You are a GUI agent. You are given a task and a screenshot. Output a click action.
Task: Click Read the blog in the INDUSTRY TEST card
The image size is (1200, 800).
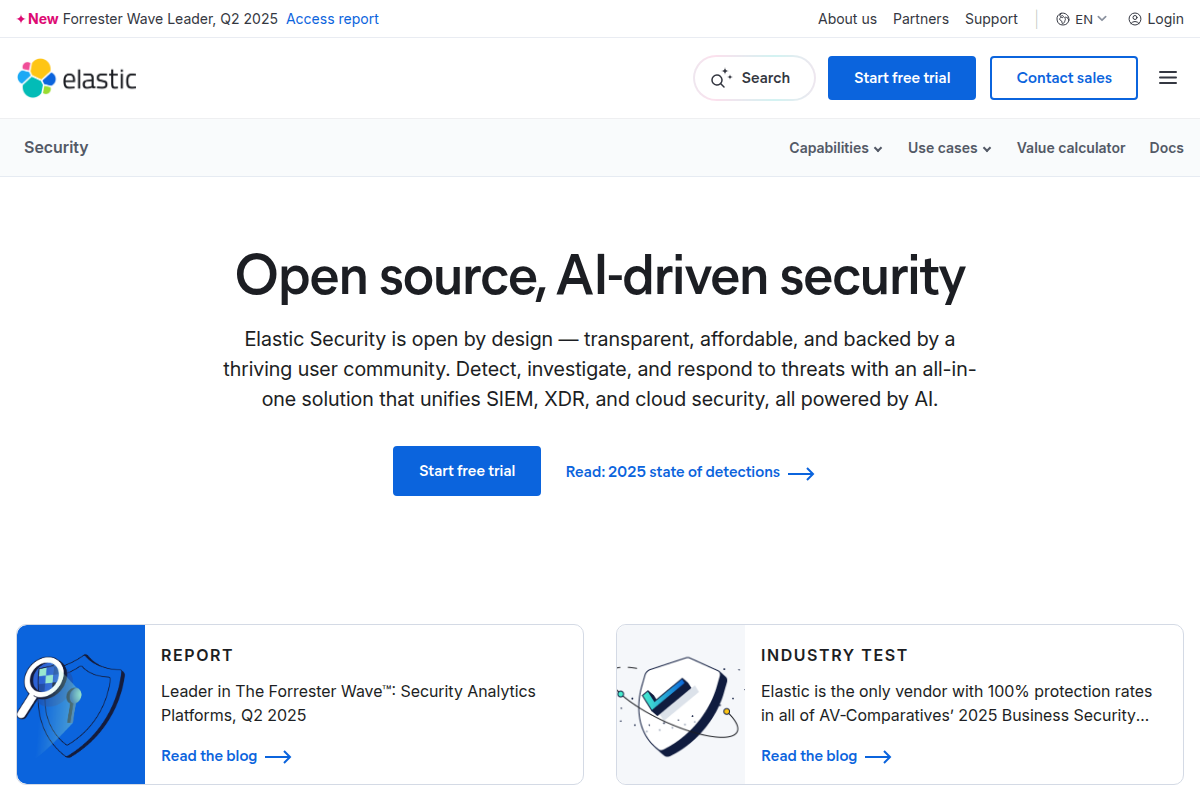(810, 756)
